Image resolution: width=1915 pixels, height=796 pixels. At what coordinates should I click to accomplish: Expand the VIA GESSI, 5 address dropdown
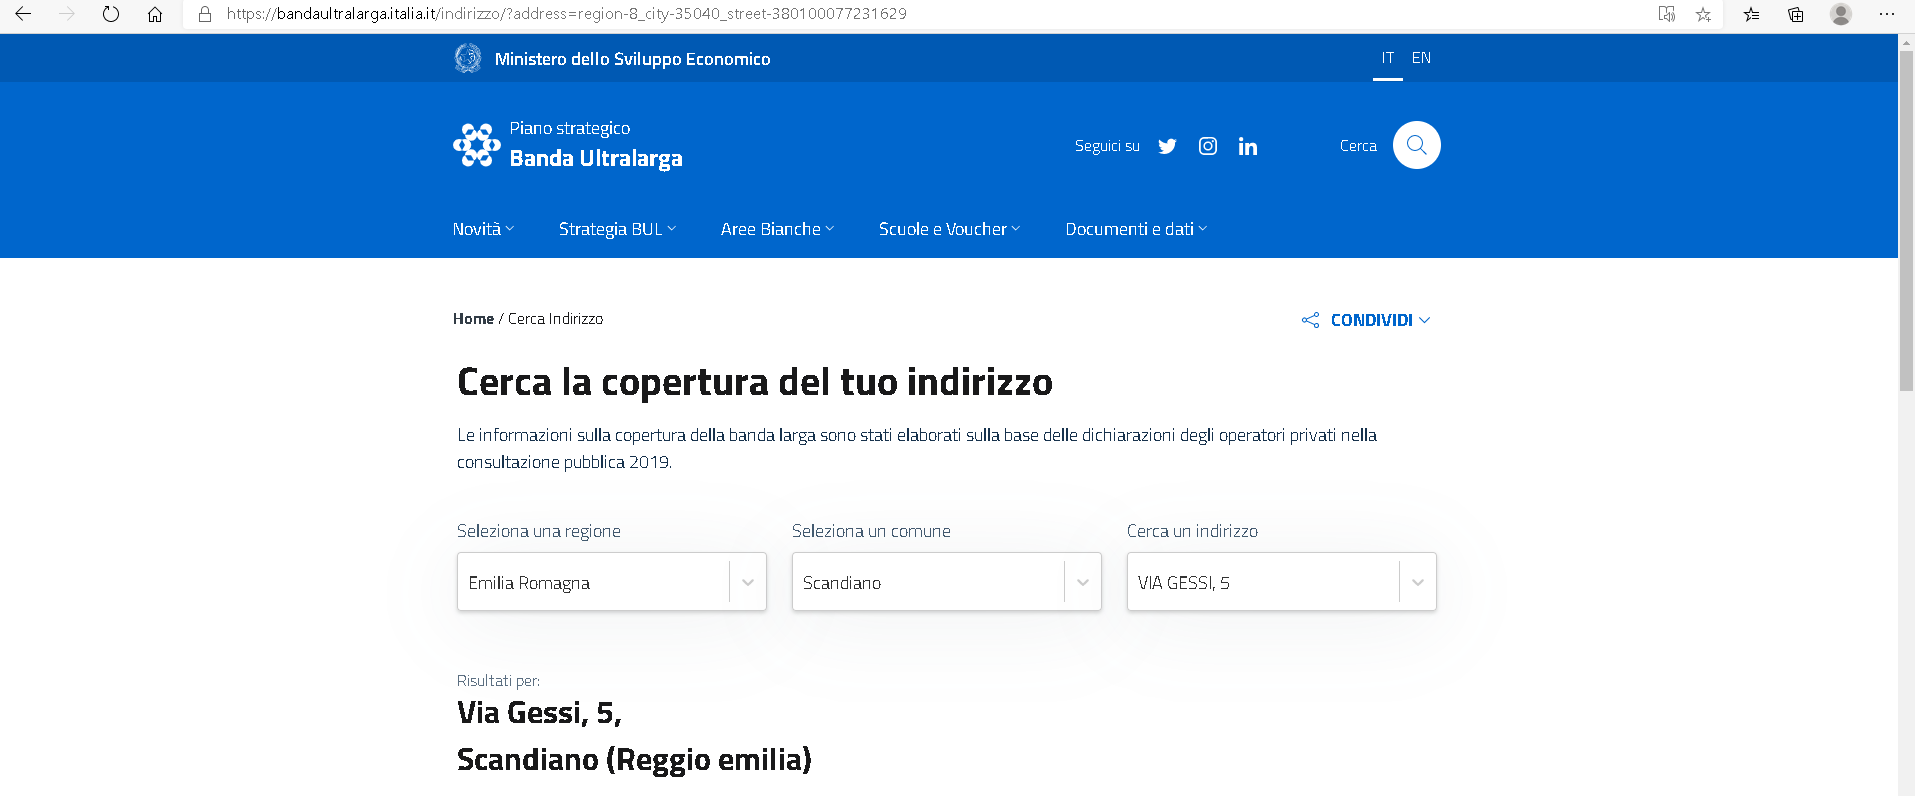[x=1417, y=582]
